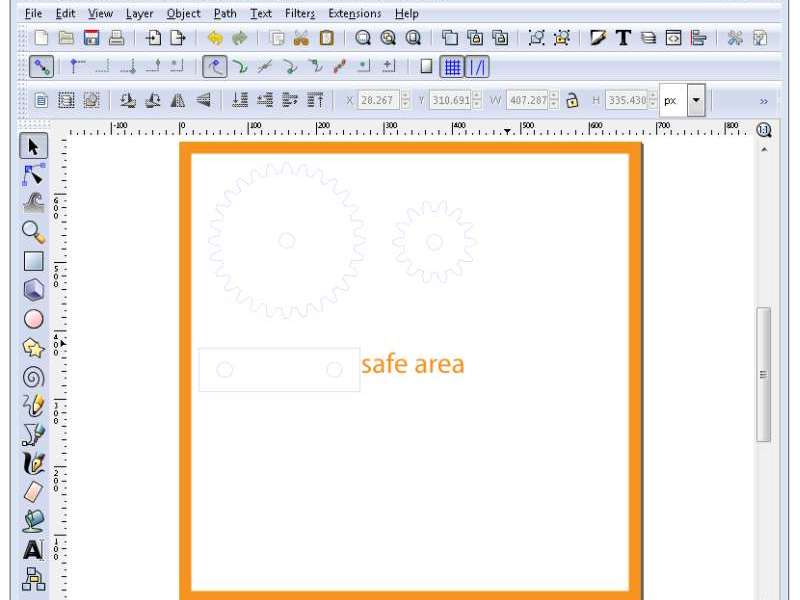Select the Star polygon tool

pos(34,348)
